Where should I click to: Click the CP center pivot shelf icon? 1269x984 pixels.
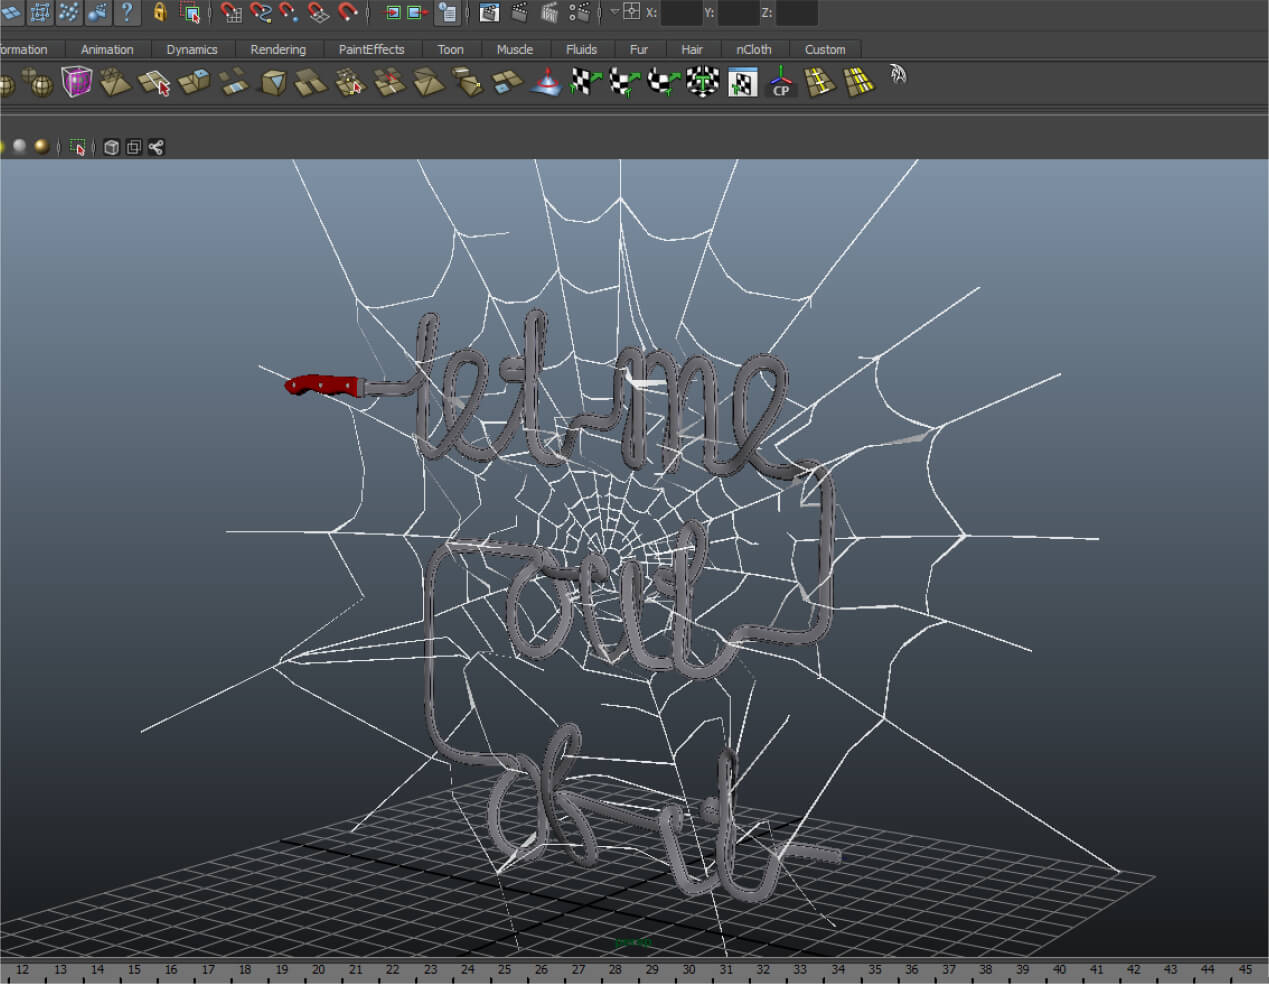781,83
